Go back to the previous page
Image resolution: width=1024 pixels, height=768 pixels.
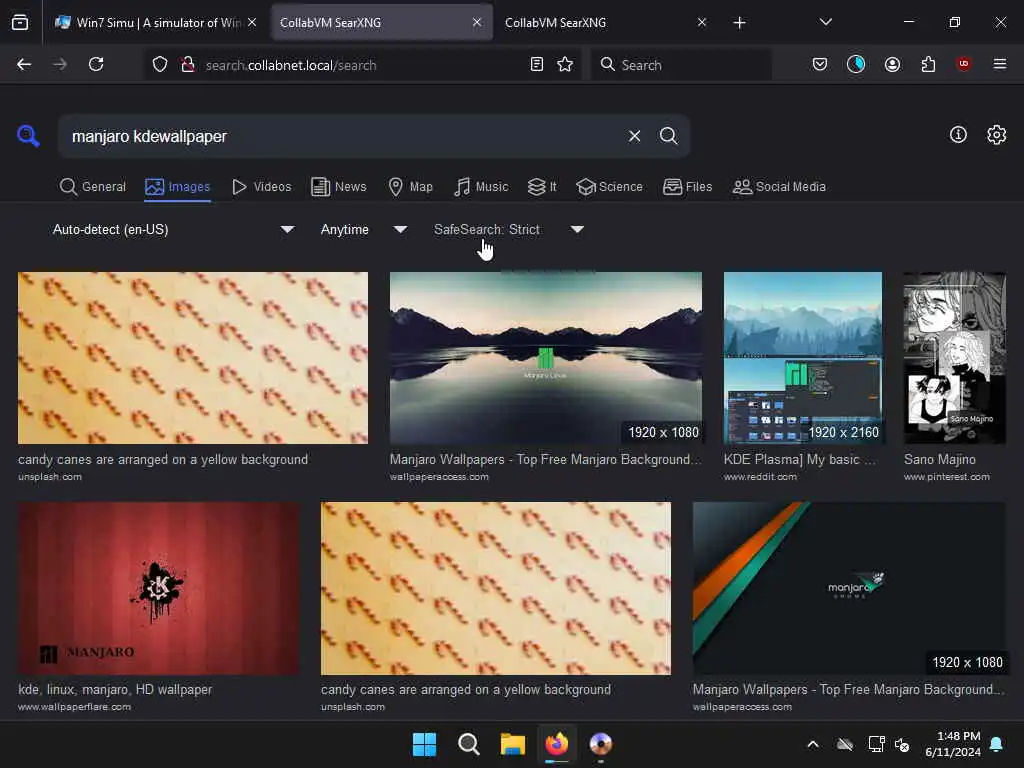point(24,65)
